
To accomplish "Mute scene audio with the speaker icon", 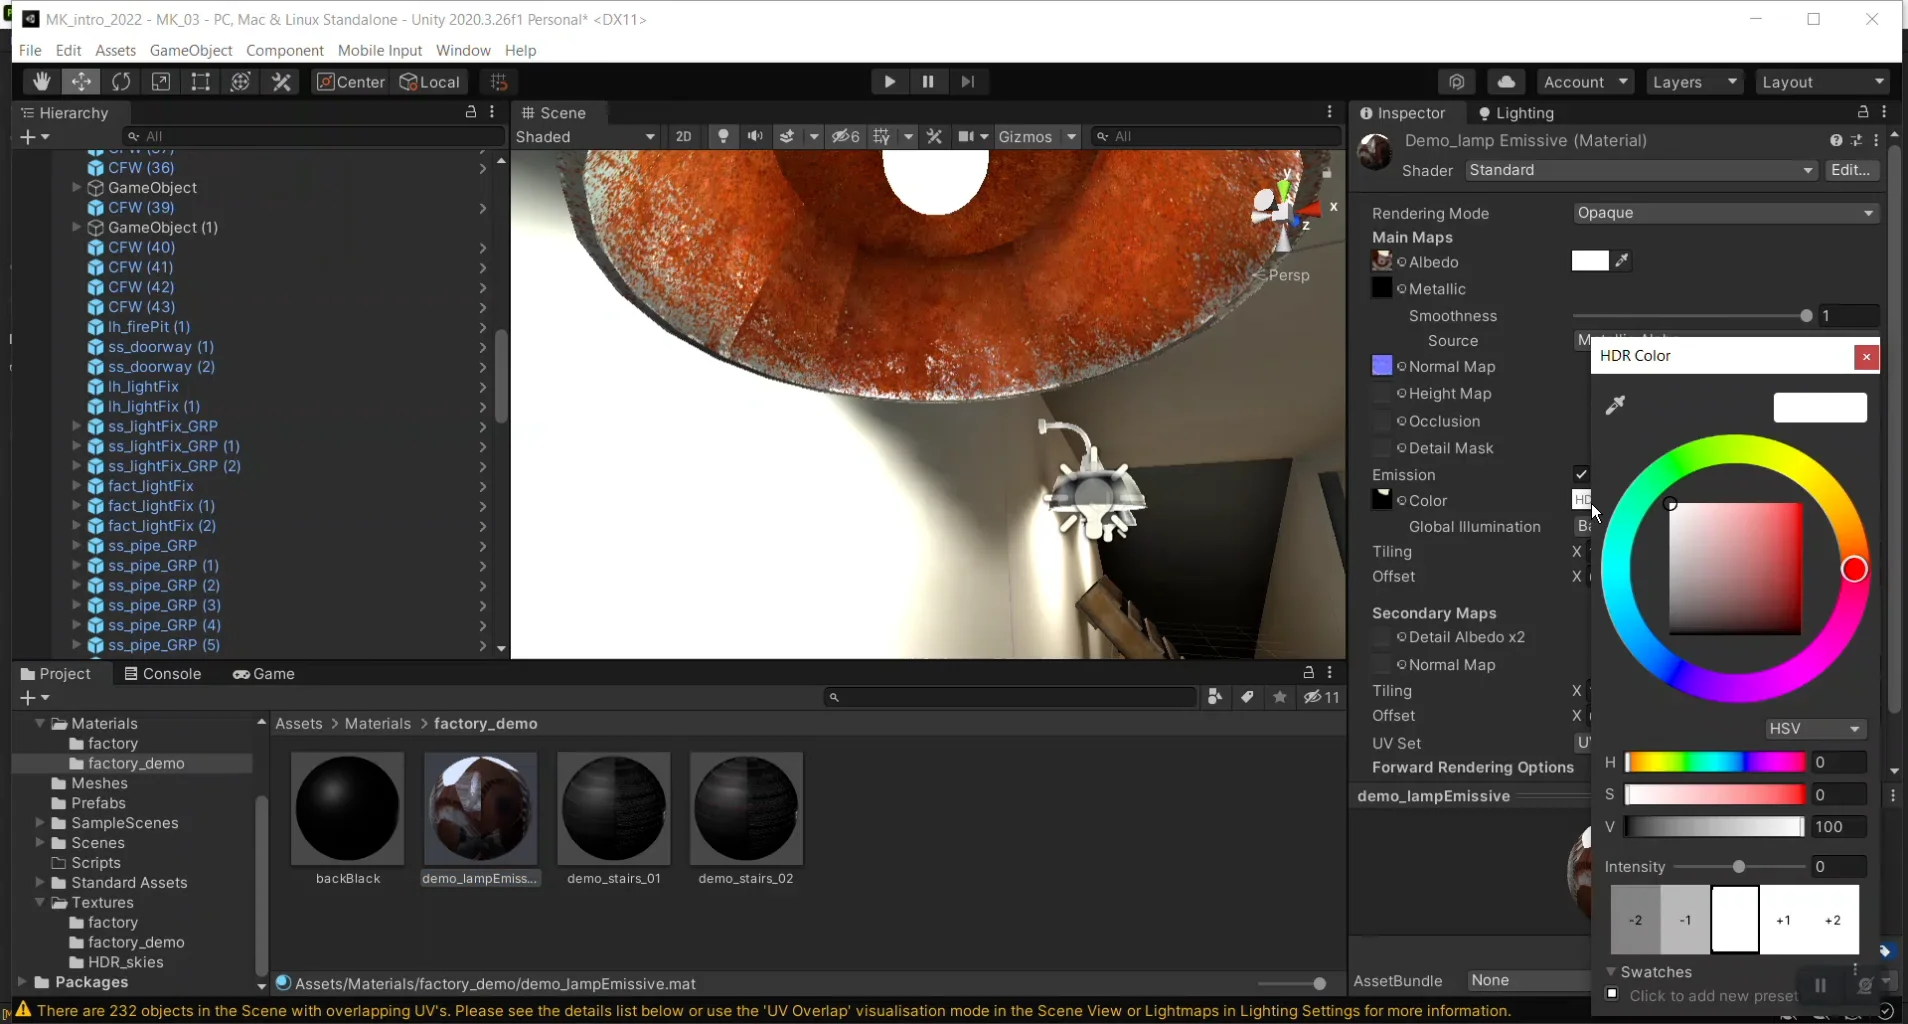I will click(757, 137).
